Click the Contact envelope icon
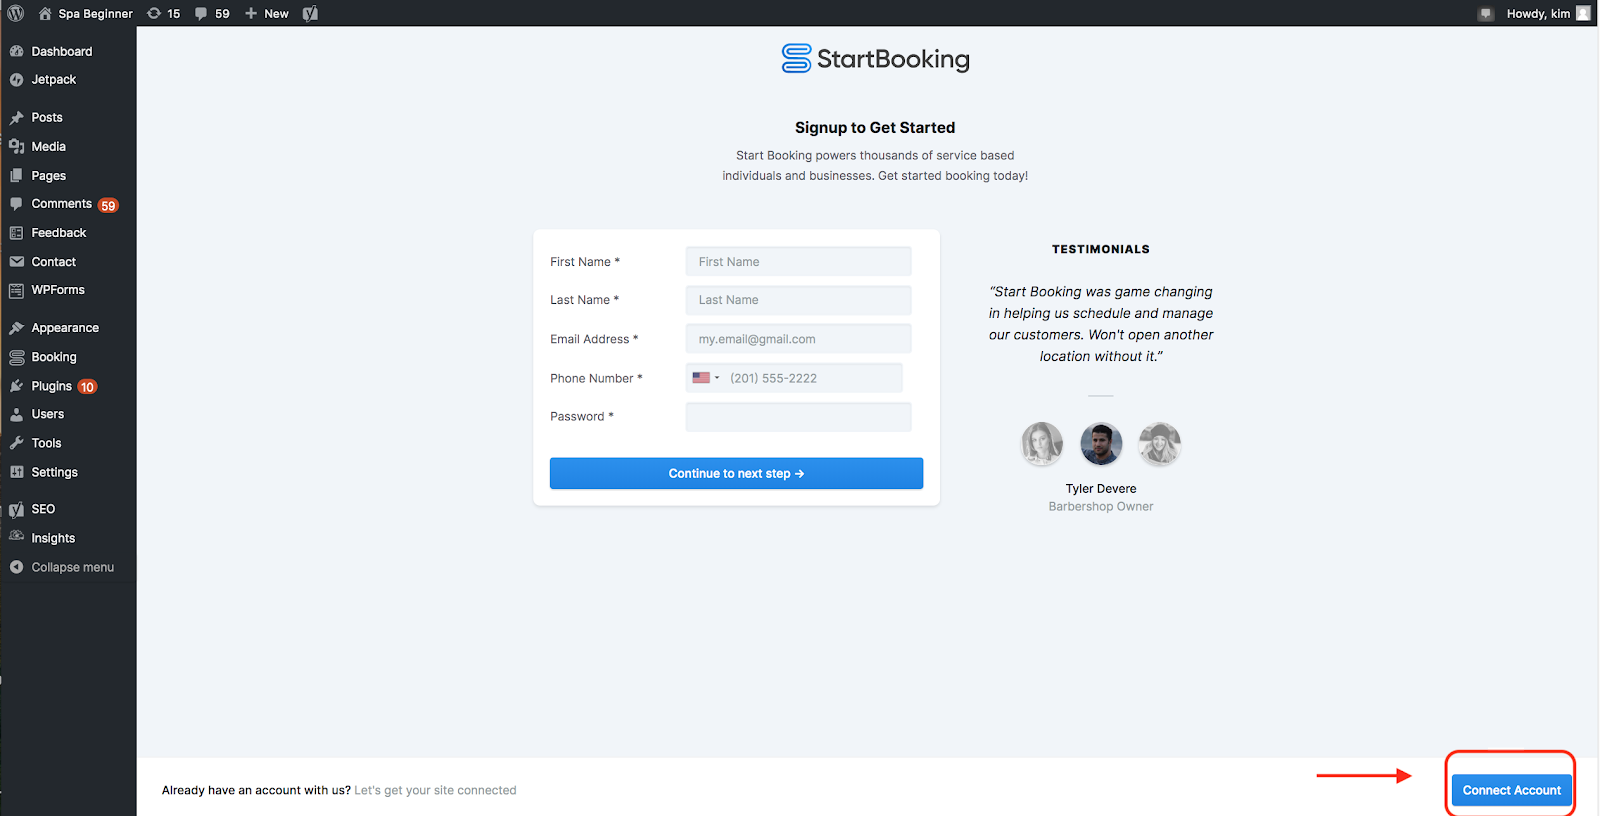Screen dimensions: 1600x816 (x=16, y=262)
